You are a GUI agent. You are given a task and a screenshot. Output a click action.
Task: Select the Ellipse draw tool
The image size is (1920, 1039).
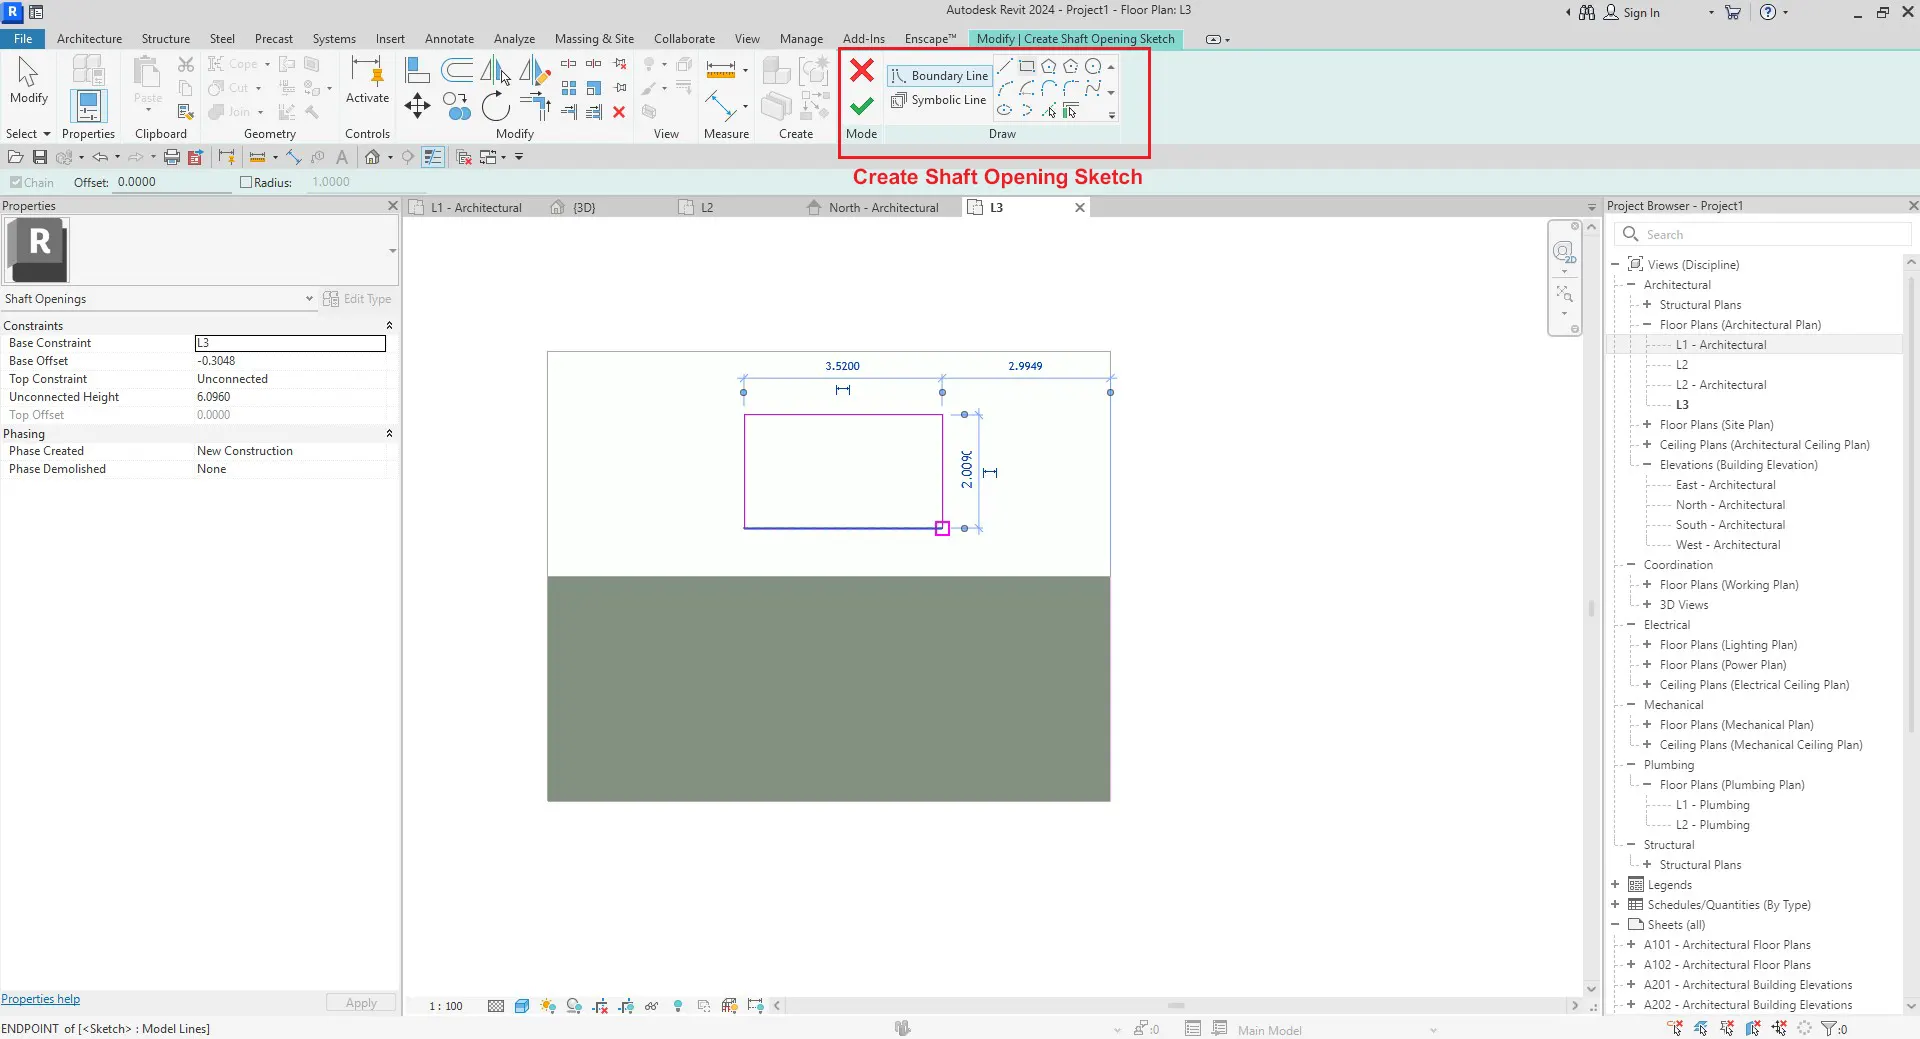pos(1005,110)
